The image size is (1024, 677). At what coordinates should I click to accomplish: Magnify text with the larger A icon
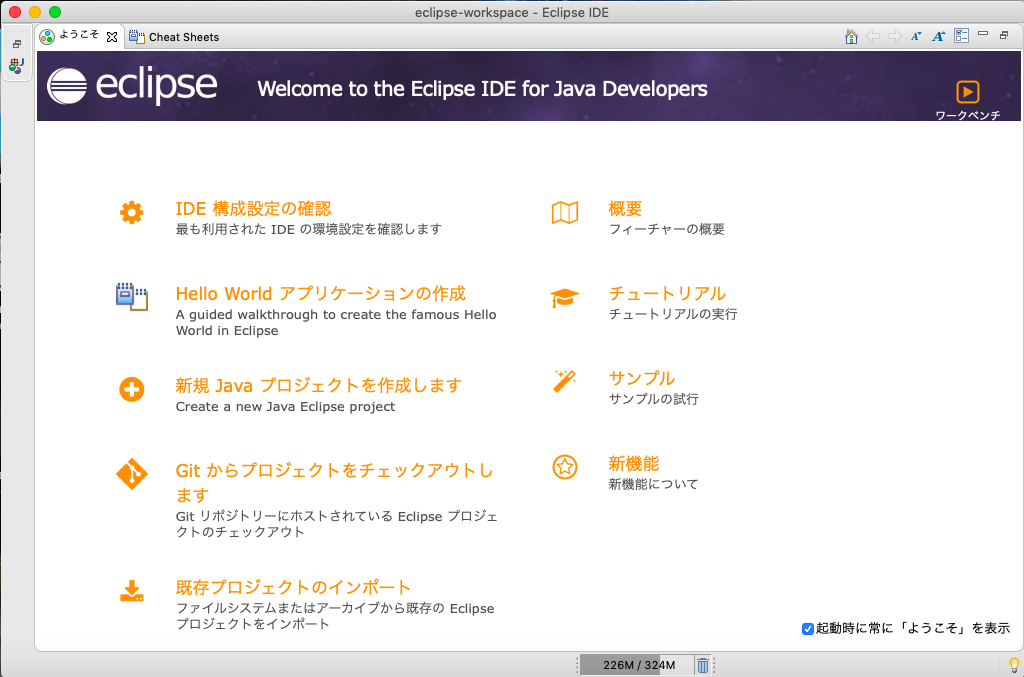point(938,36)
